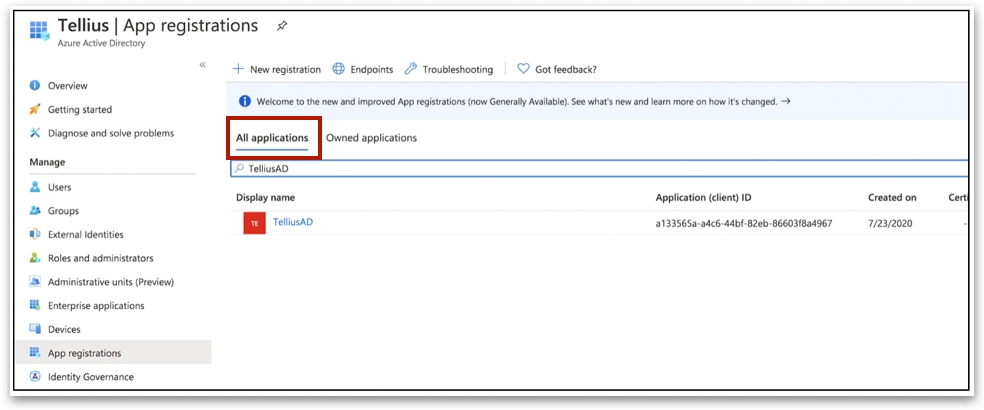The width and height of the screenshot is (984, 410).
Task: Collapse the sidebar with the double chevron
Action: pos(202,65)
